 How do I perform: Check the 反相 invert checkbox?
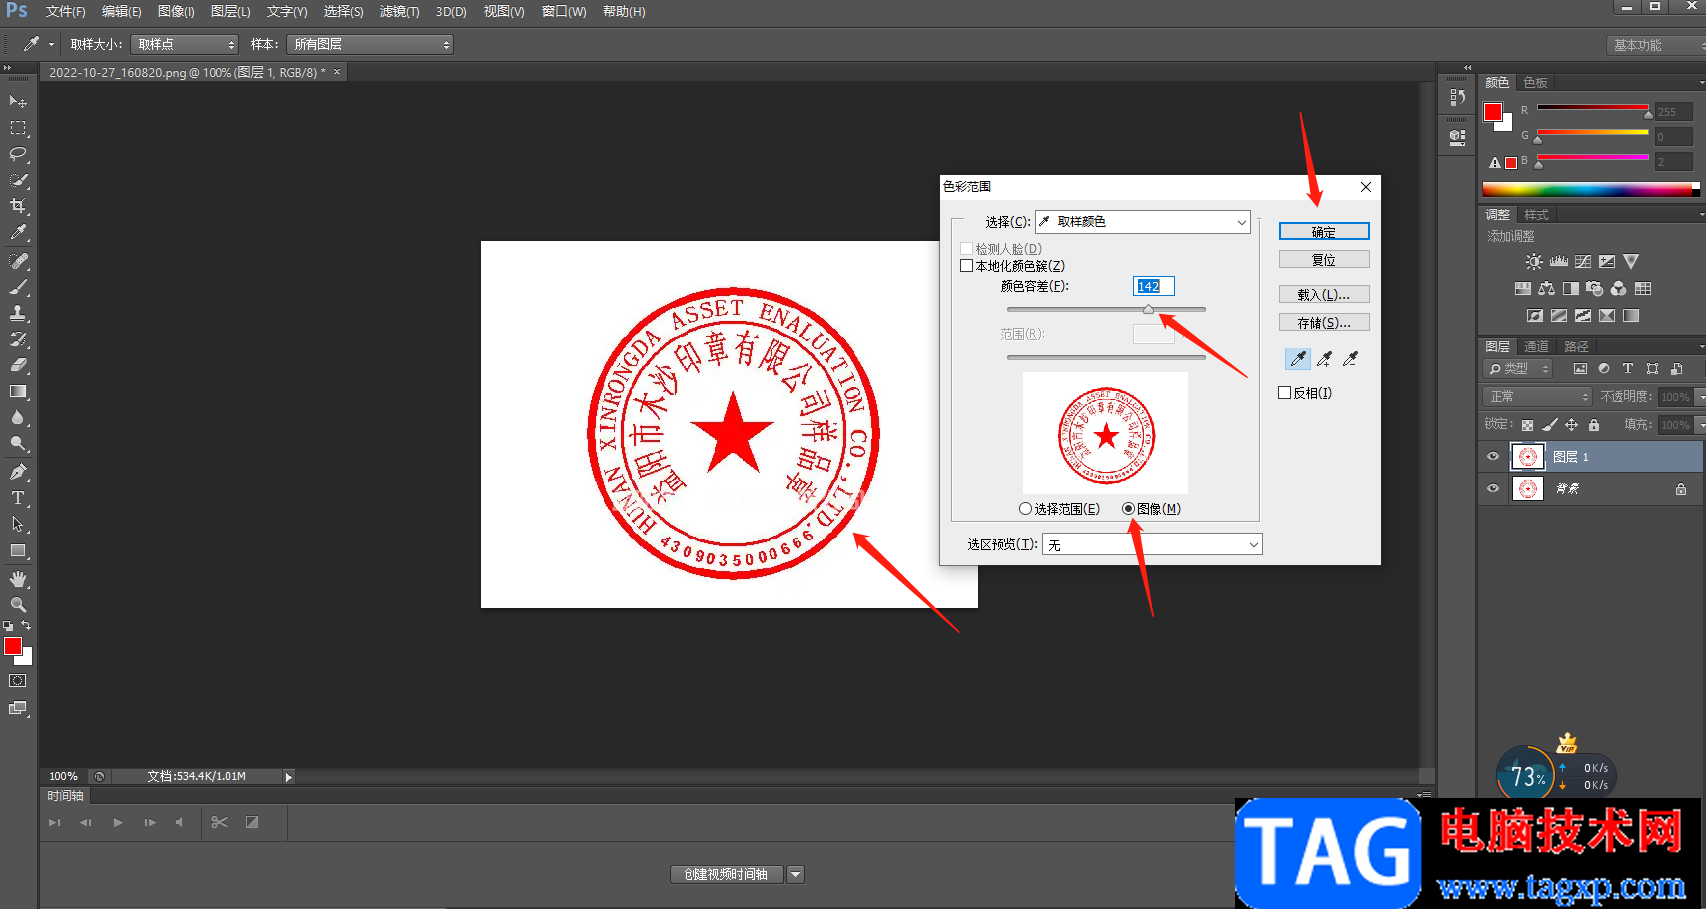(x=1285, y=393)
